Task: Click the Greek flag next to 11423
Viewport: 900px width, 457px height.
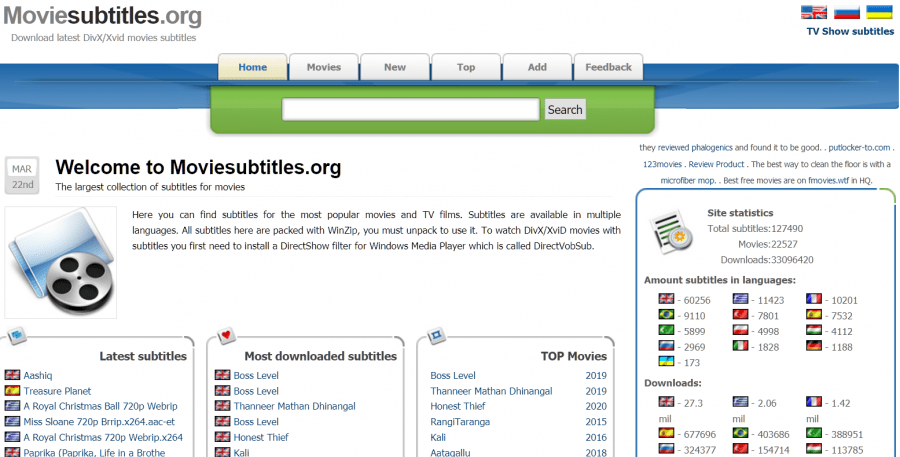Action: 740,299
